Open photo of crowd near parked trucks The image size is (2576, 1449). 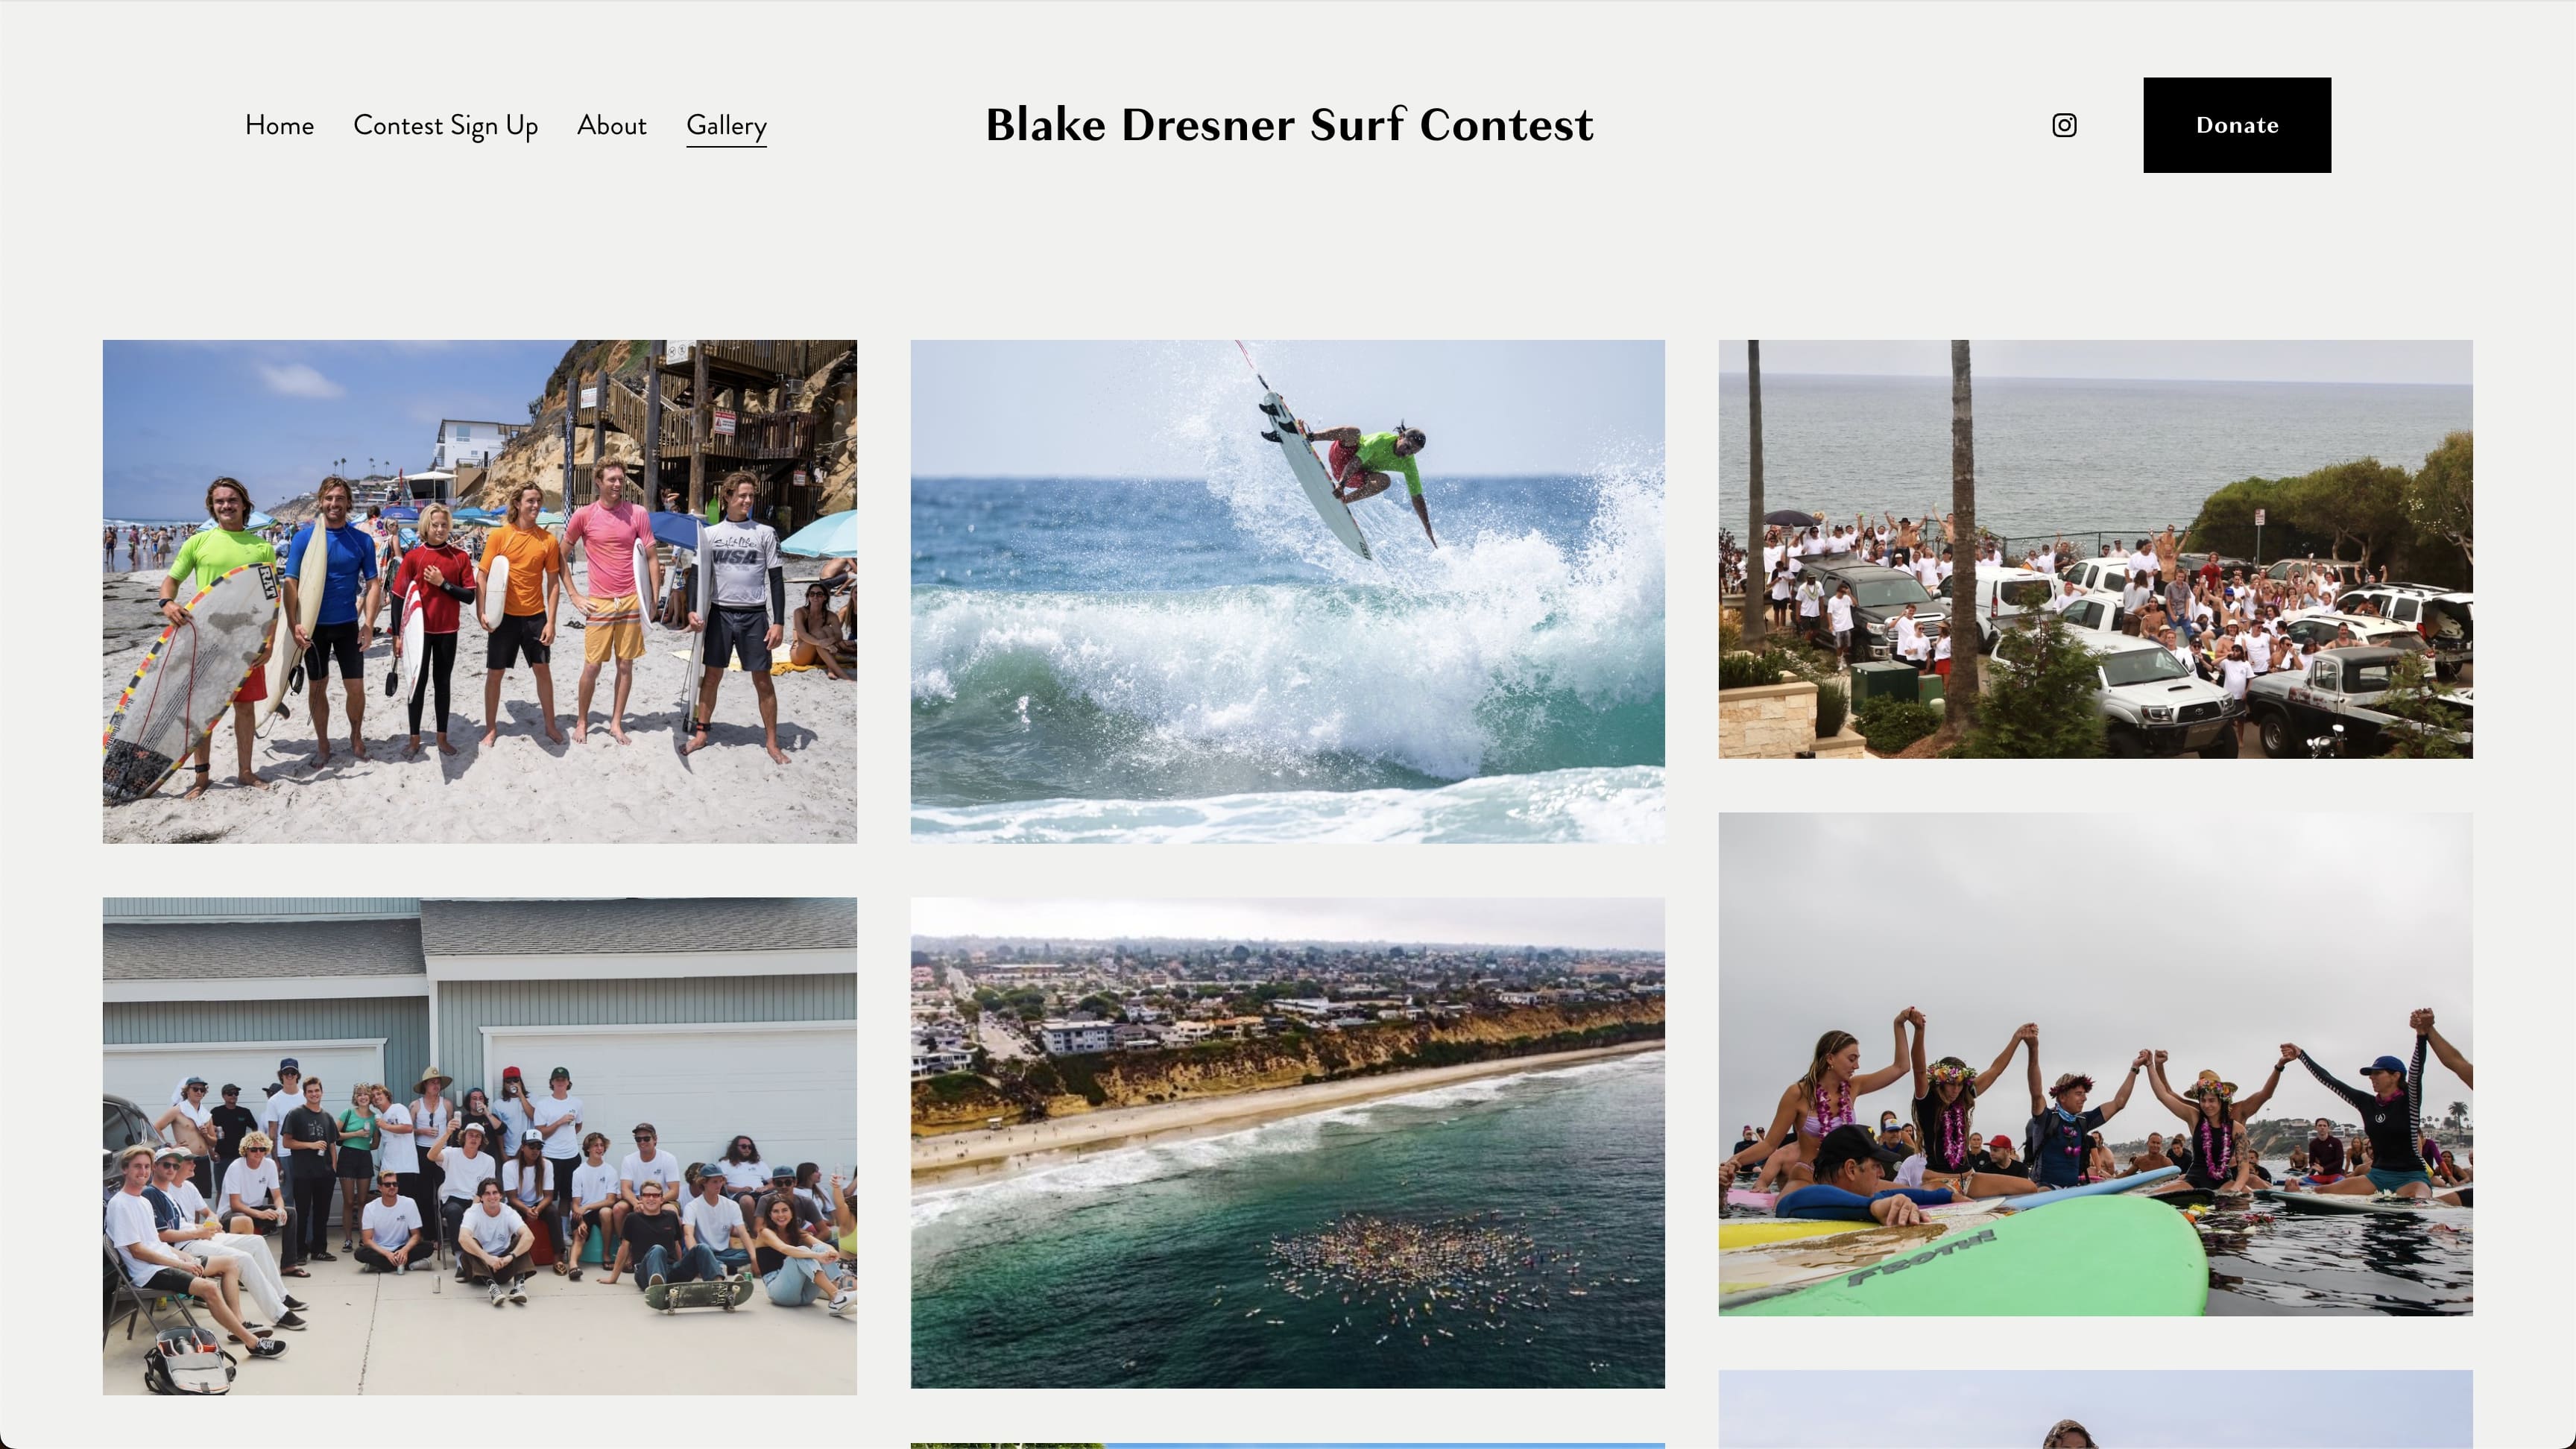click(2096, 549)
